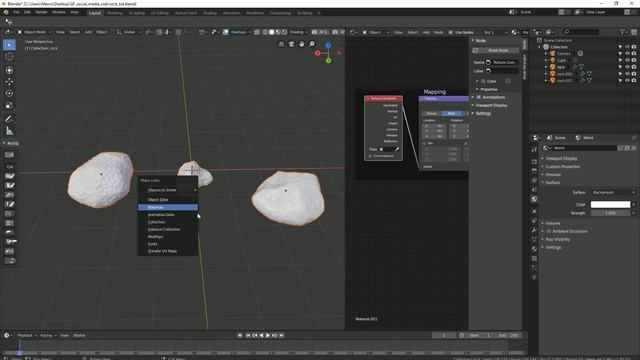This screenshot has height=360, width=640.
Task: Click the hand pan view icon
Action: click(302, 44)
